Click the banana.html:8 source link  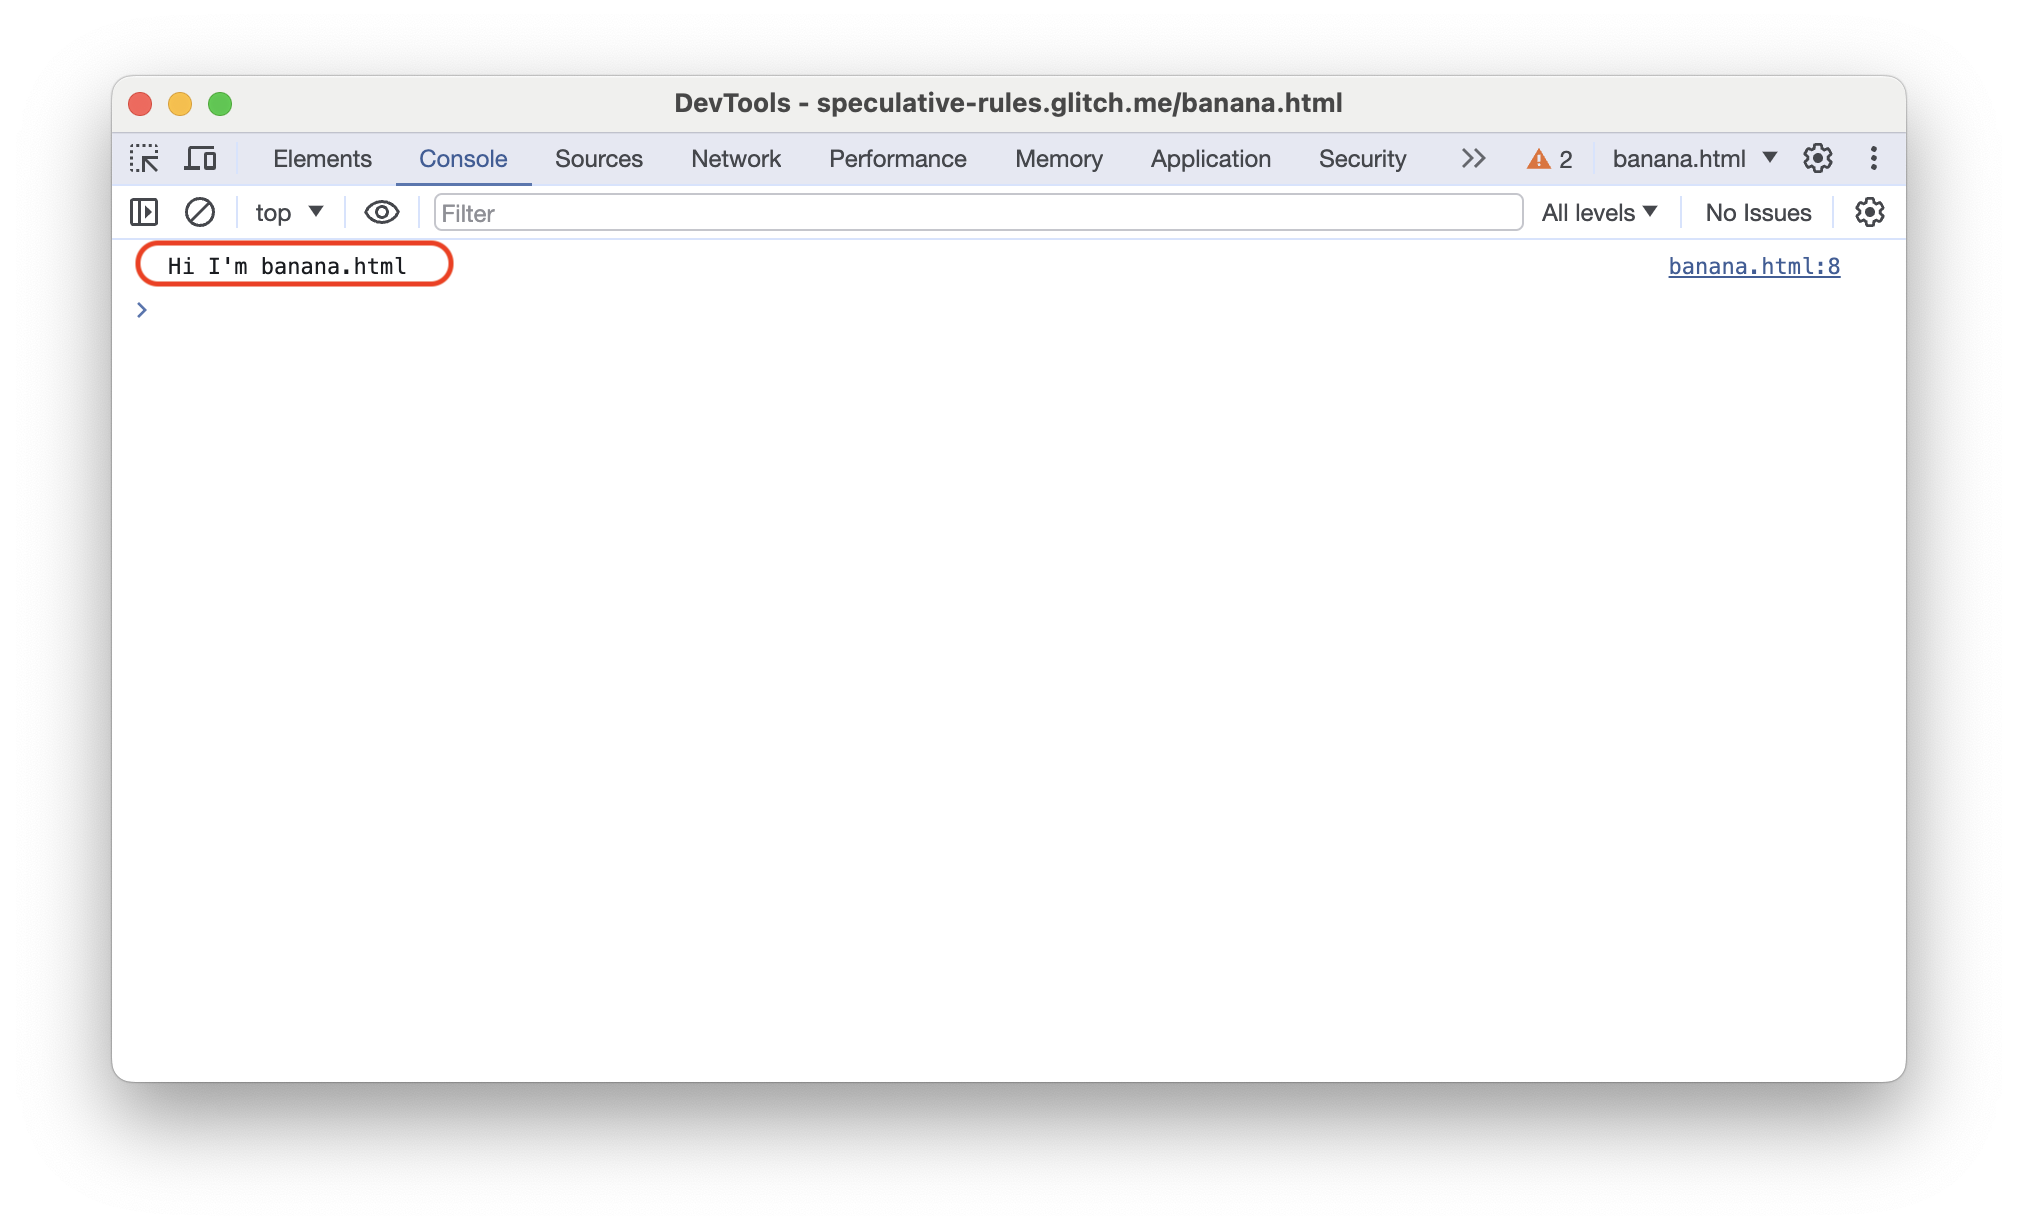click(1754, 264)
